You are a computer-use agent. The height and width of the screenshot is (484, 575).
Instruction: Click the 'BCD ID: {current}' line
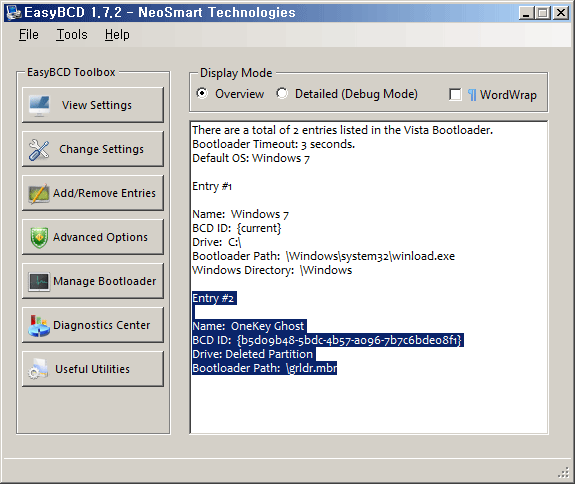237,228
